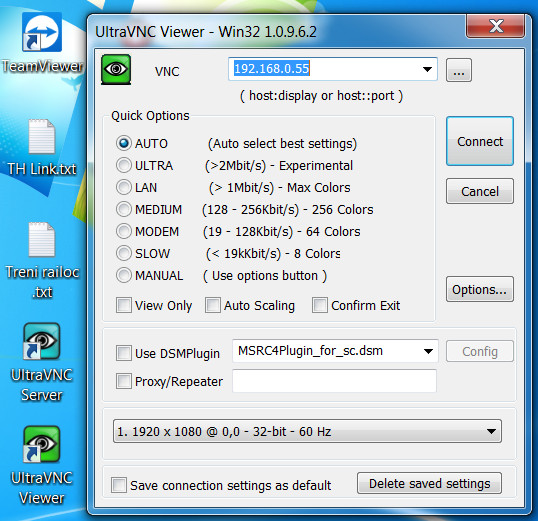Select the MODEM quick option
Screen dimensions: 538x521
(x=124, y=231)
